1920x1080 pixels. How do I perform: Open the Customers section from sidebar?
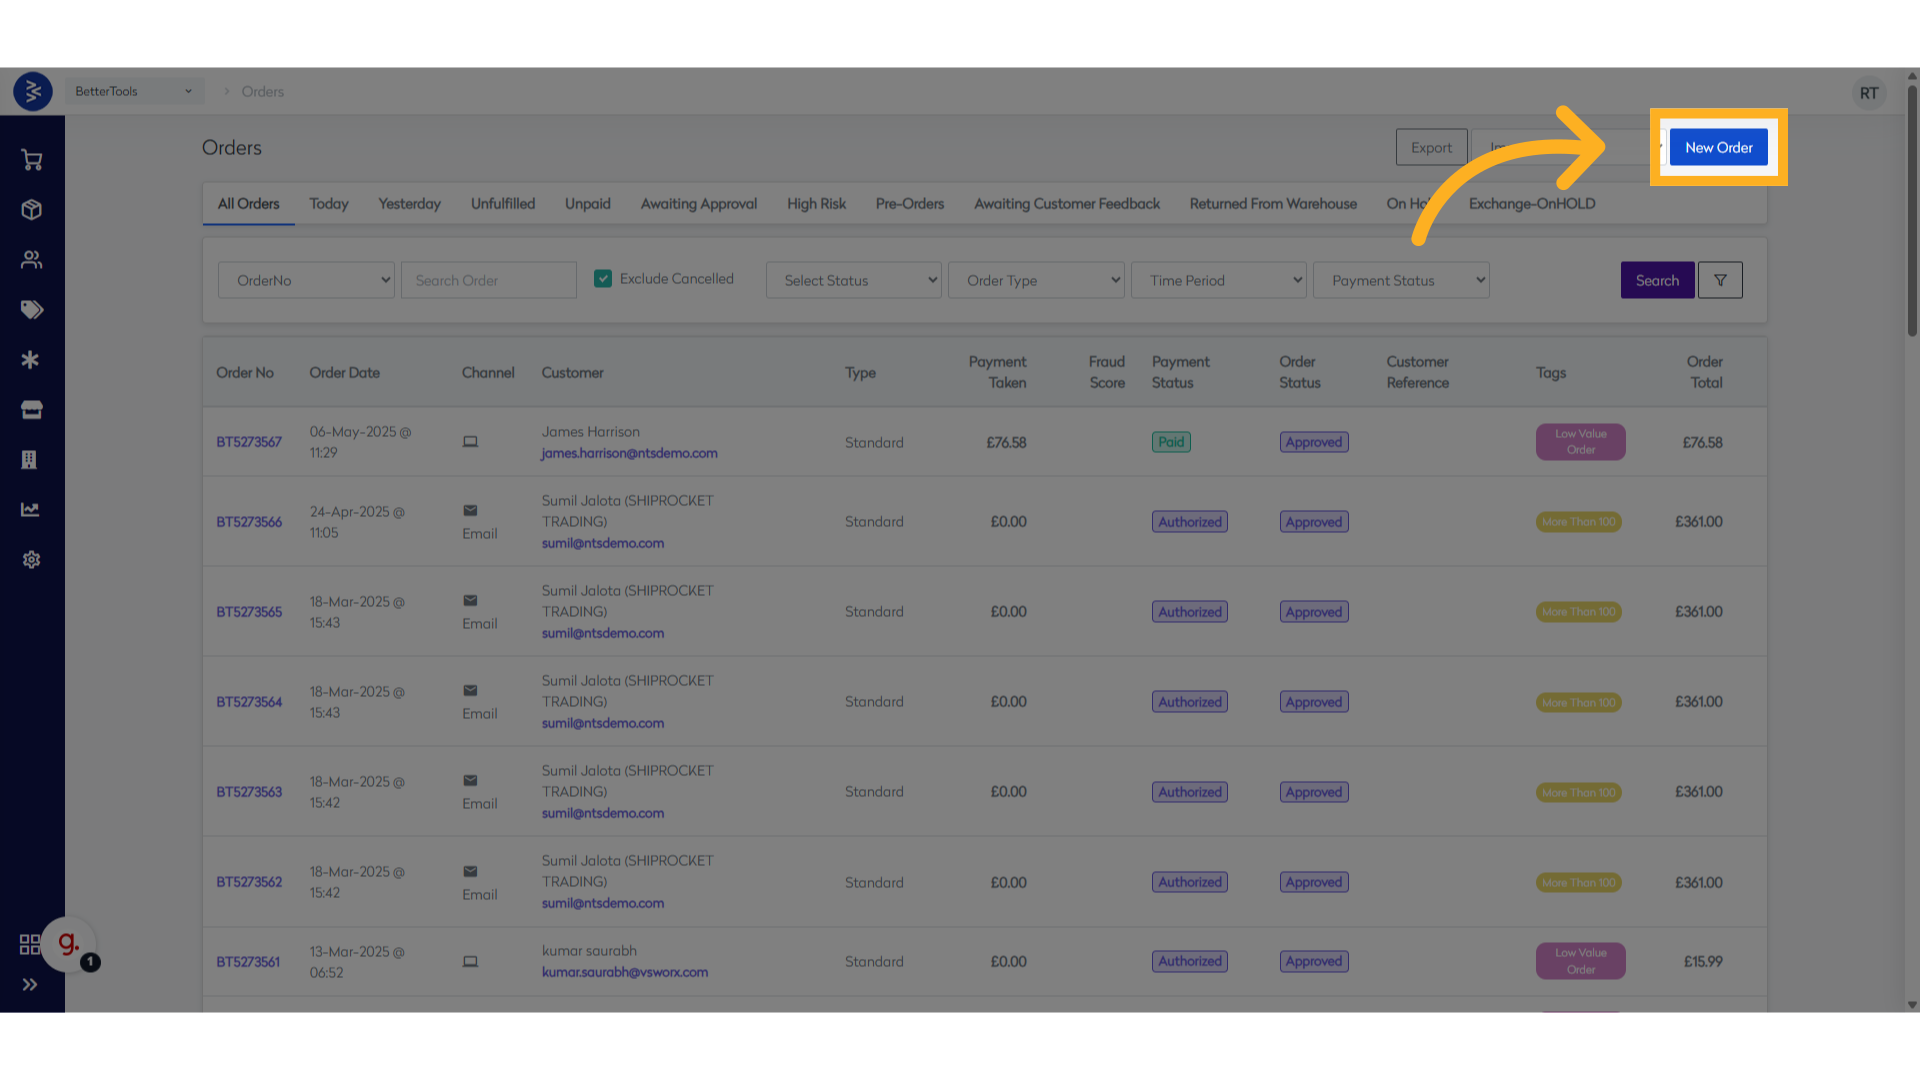[31, 260]
